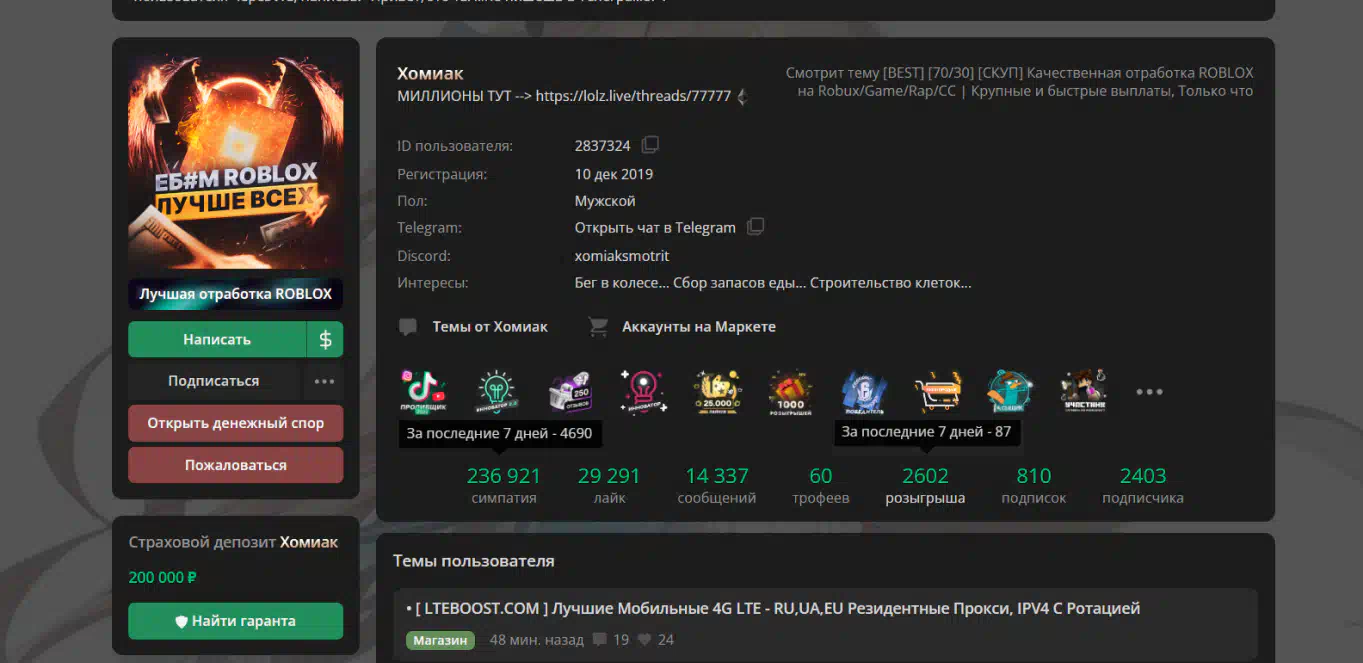The width and height of the screenshot is (1363, 663).
Task: Open the Minecraft participant trophy badge
Action: (1085, 391)
